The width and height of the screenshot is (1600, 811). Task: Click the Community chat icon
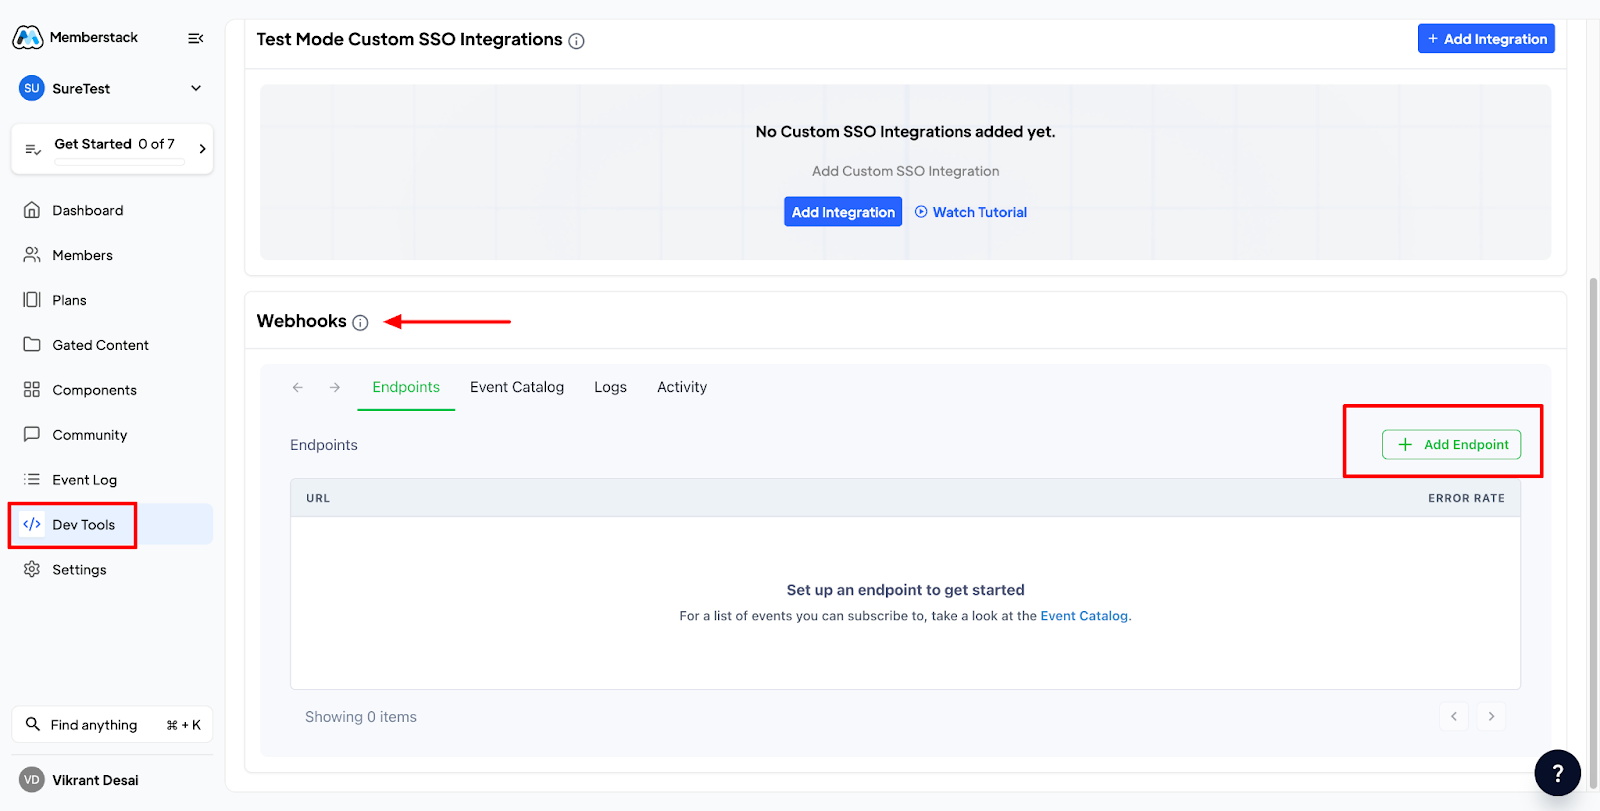[32, 434]
